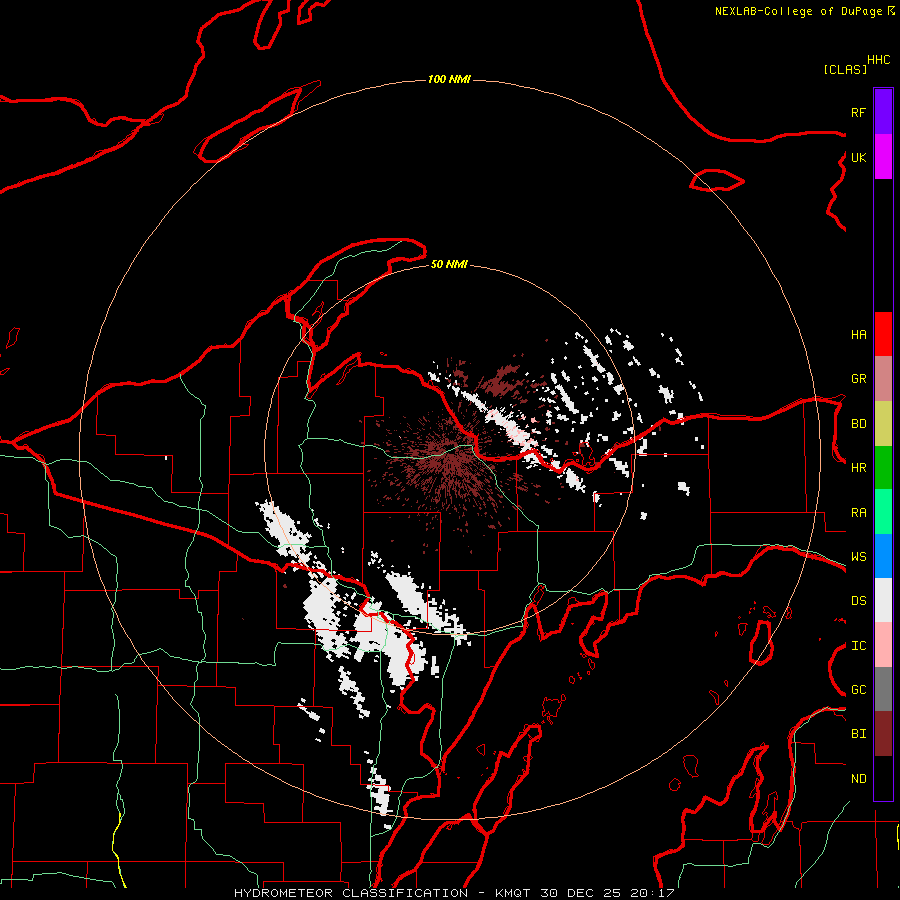This screenshot has height=900, width=900.
Task: Click the ND black legend swatch
Action: point(883,778)
